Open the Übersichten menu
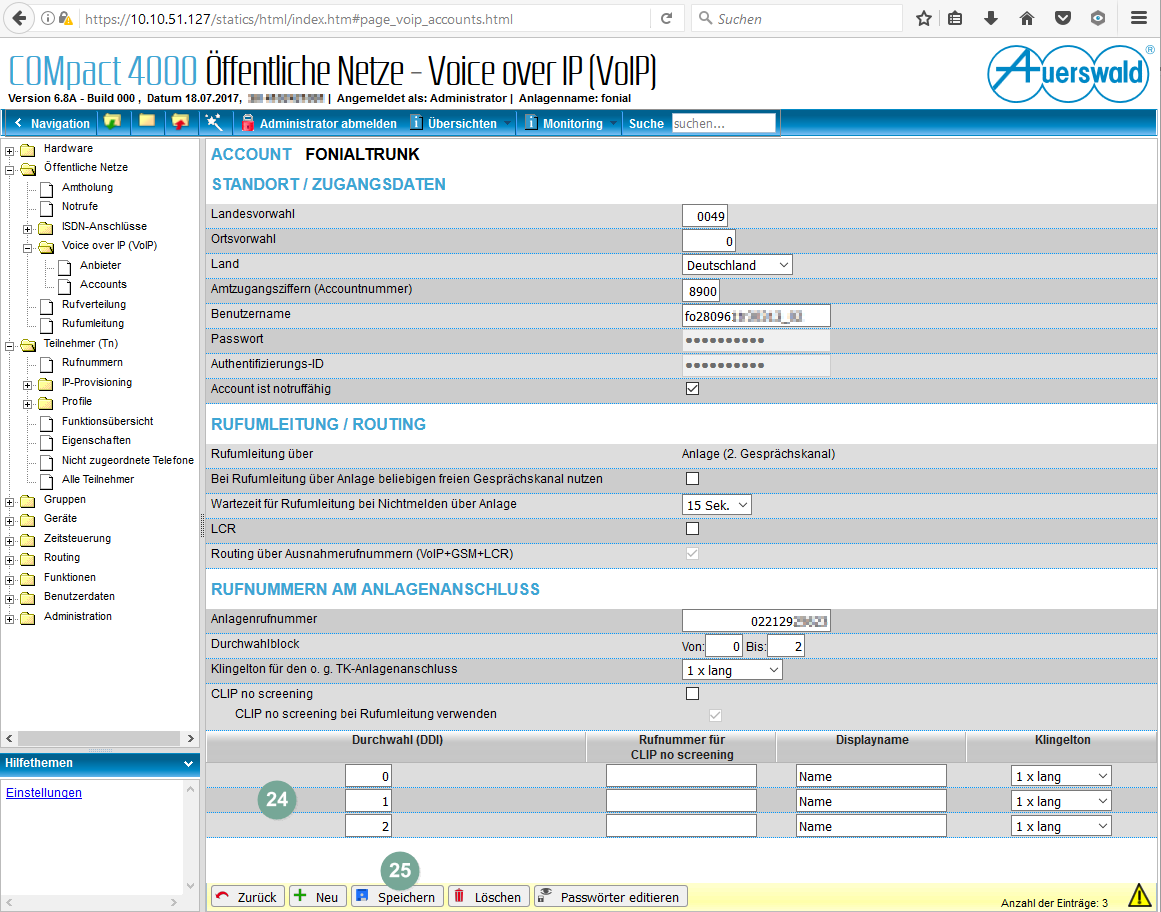Screen dimensions: 1161x912 click(x=461, y=124)
